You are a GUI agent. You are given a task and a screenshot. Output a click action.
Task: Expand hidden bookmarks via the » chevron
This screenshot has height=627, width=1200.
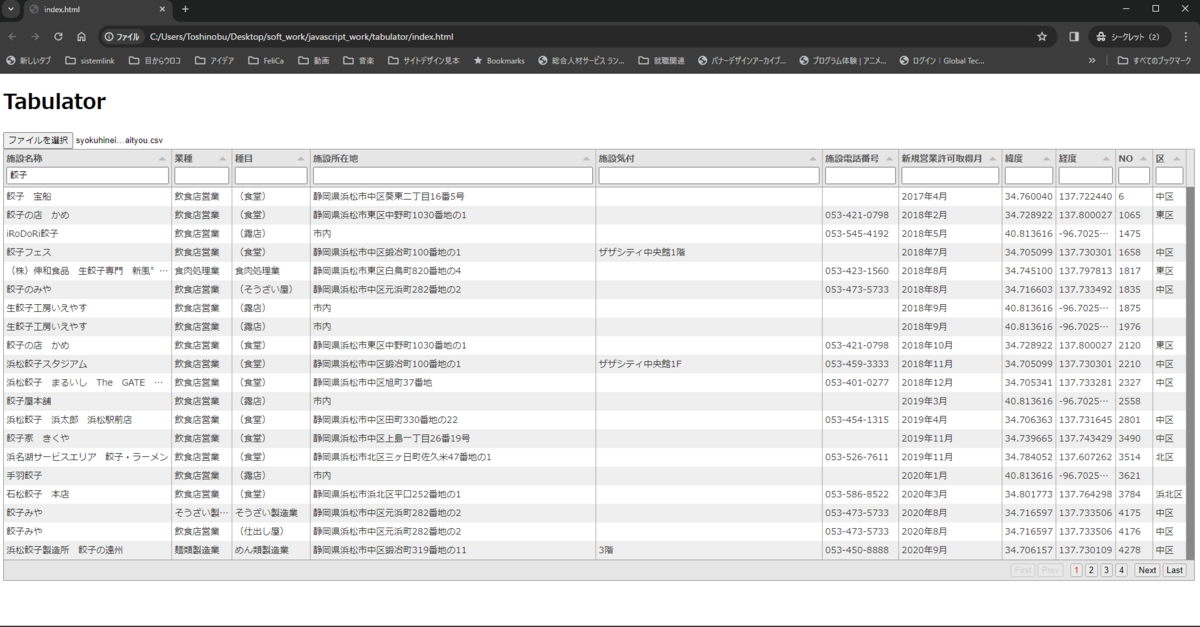[x=1092, y=60]
